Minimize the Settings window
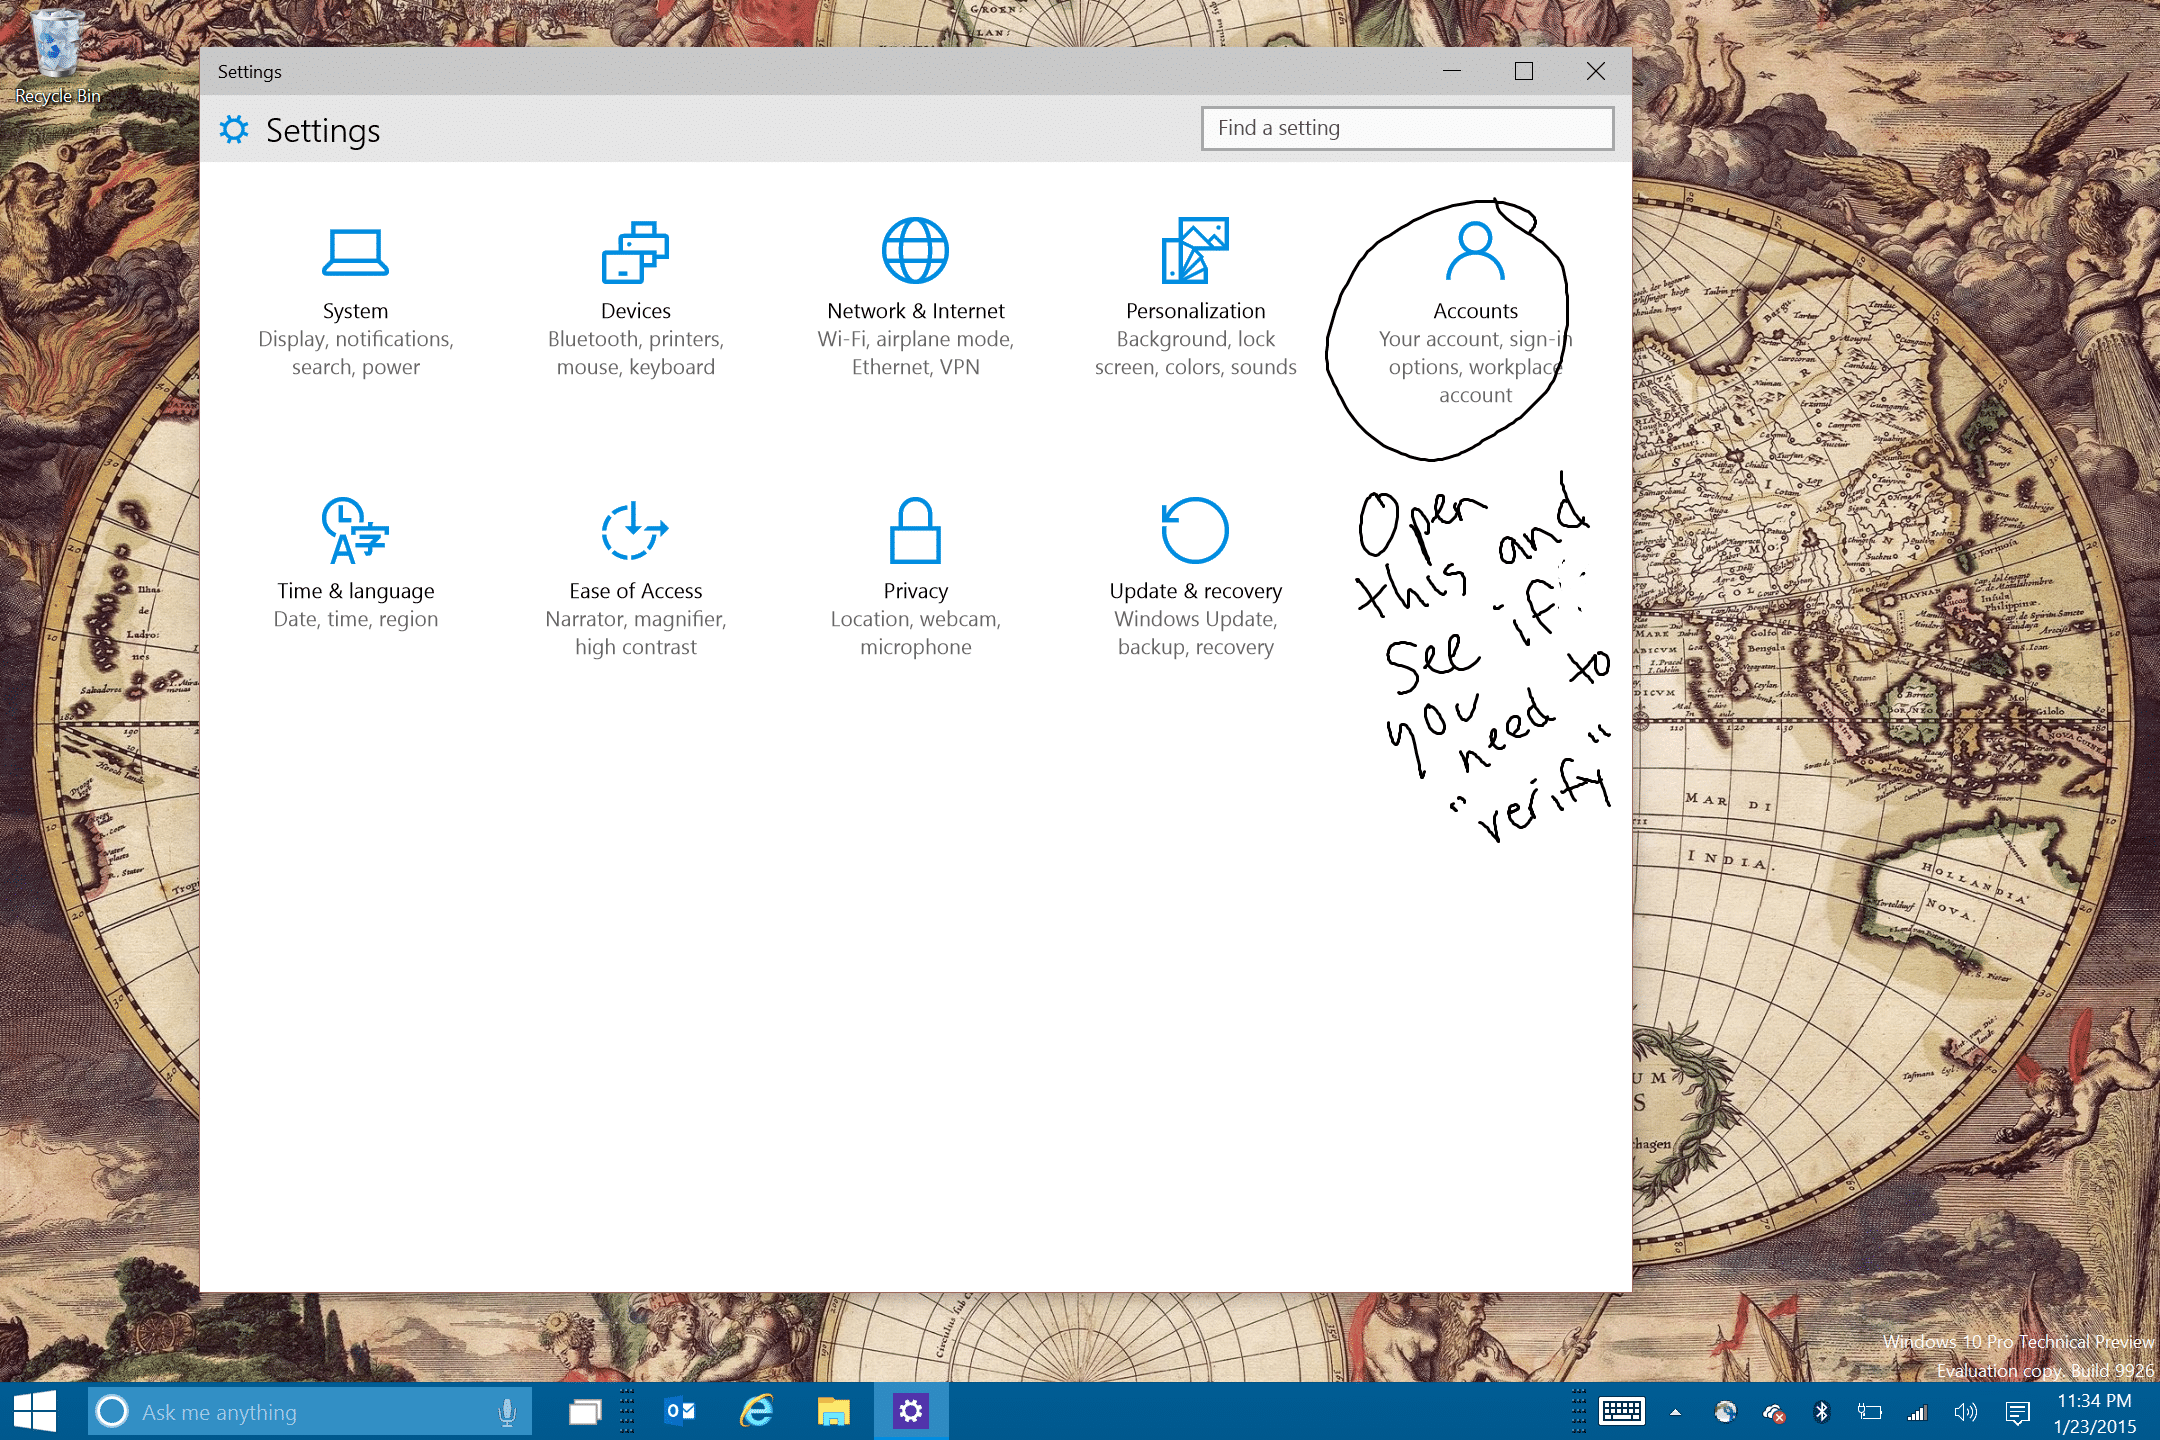The image size is (2160, 1440). tap(1452, 71)
